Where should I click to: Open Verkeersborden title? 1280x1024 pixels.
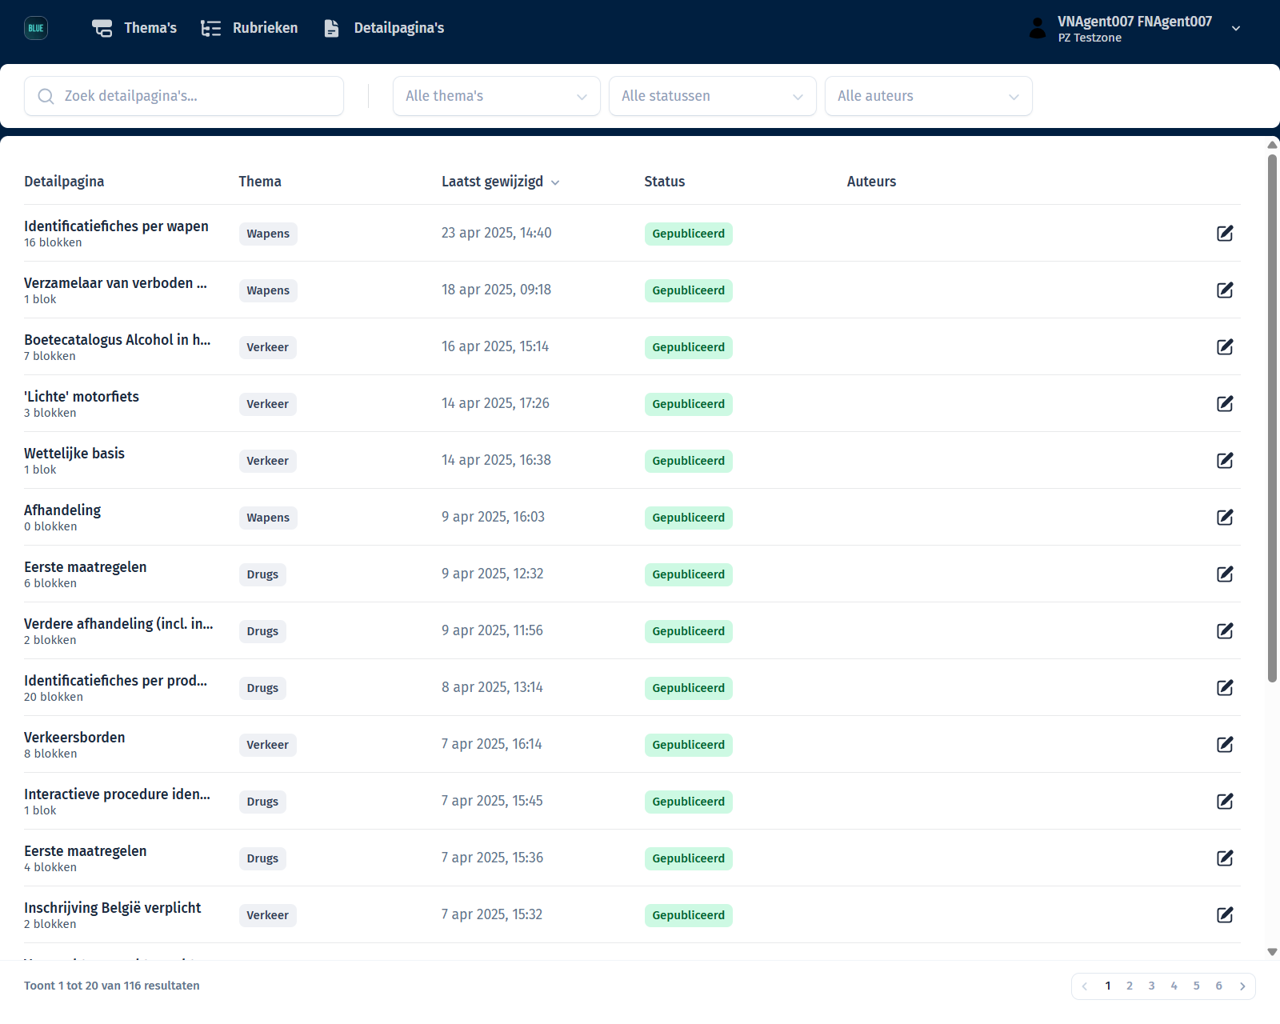pyautogui.click(x=75, y=737)
